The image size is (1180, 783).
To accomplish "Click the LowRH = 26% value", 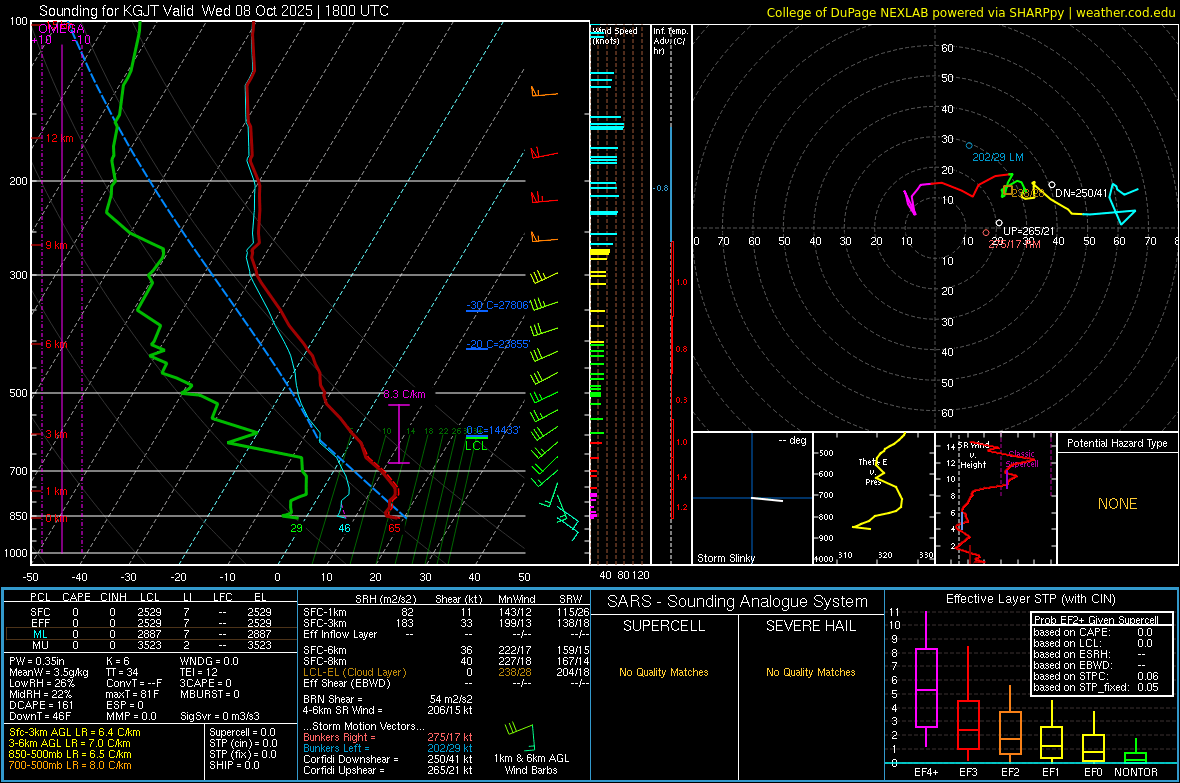I will pyautogui.click(x=42, y=683).
